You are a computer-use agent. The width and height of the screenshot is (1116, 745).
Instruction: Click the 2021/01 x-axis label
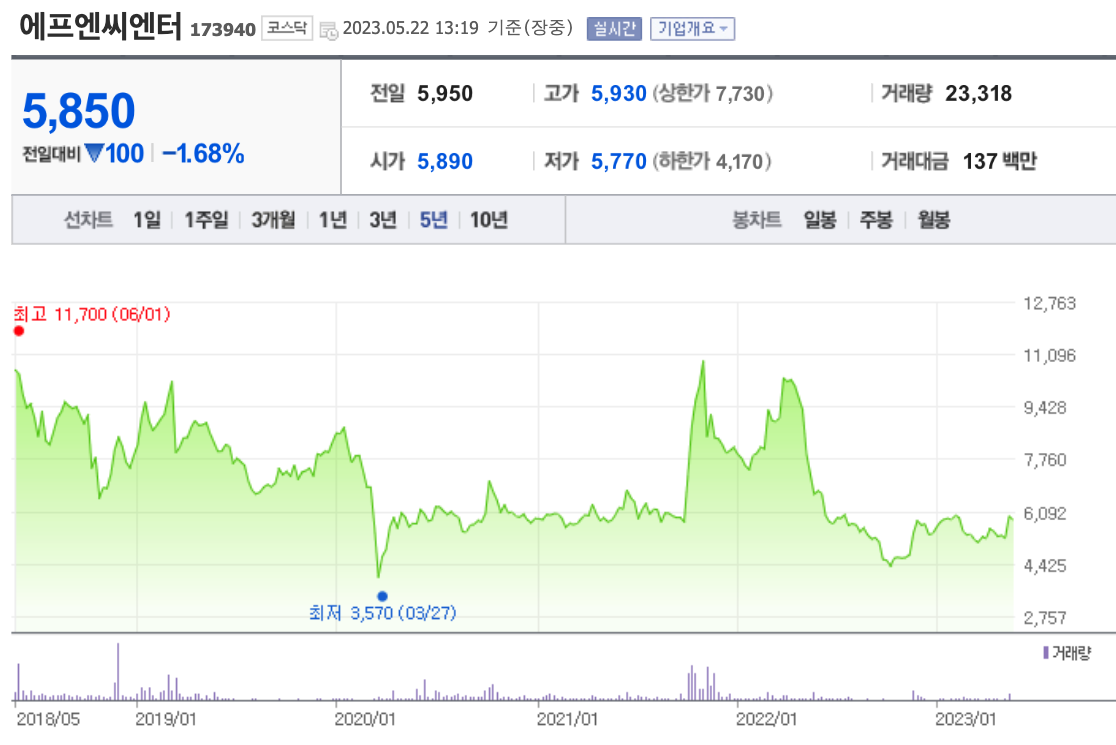click(x=567, y=719)
